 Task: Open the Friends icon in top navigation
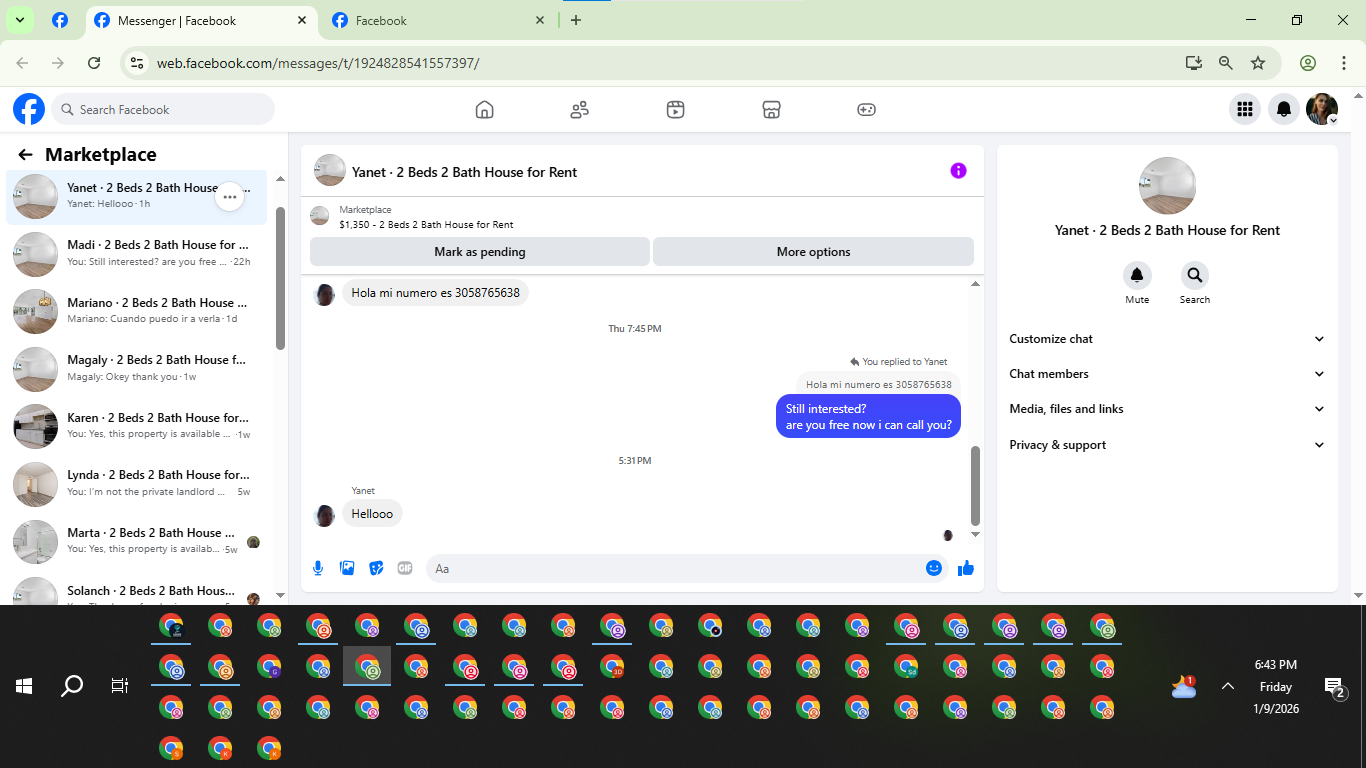580,110
